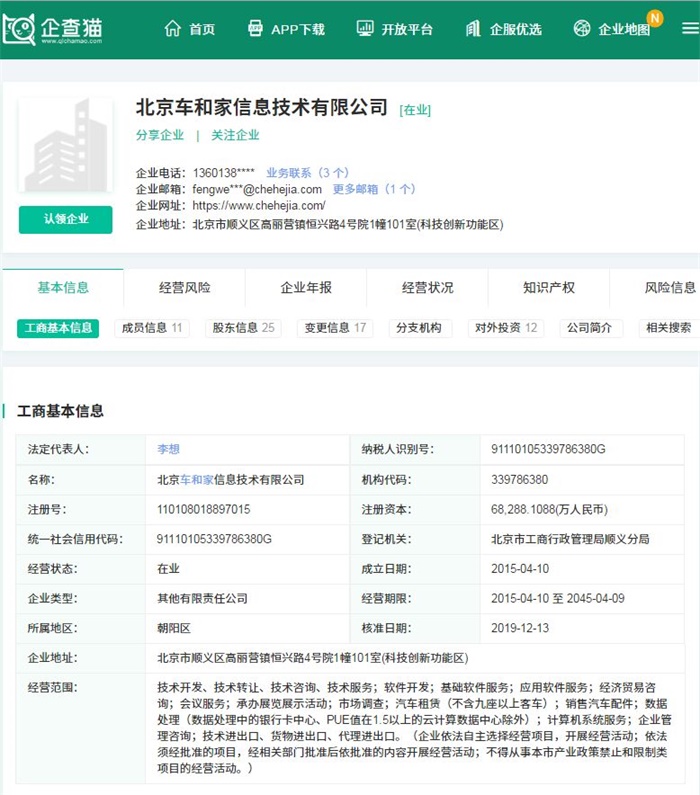Click the company title 北京车和家信息技术有限公司

(x=262, y=107)
